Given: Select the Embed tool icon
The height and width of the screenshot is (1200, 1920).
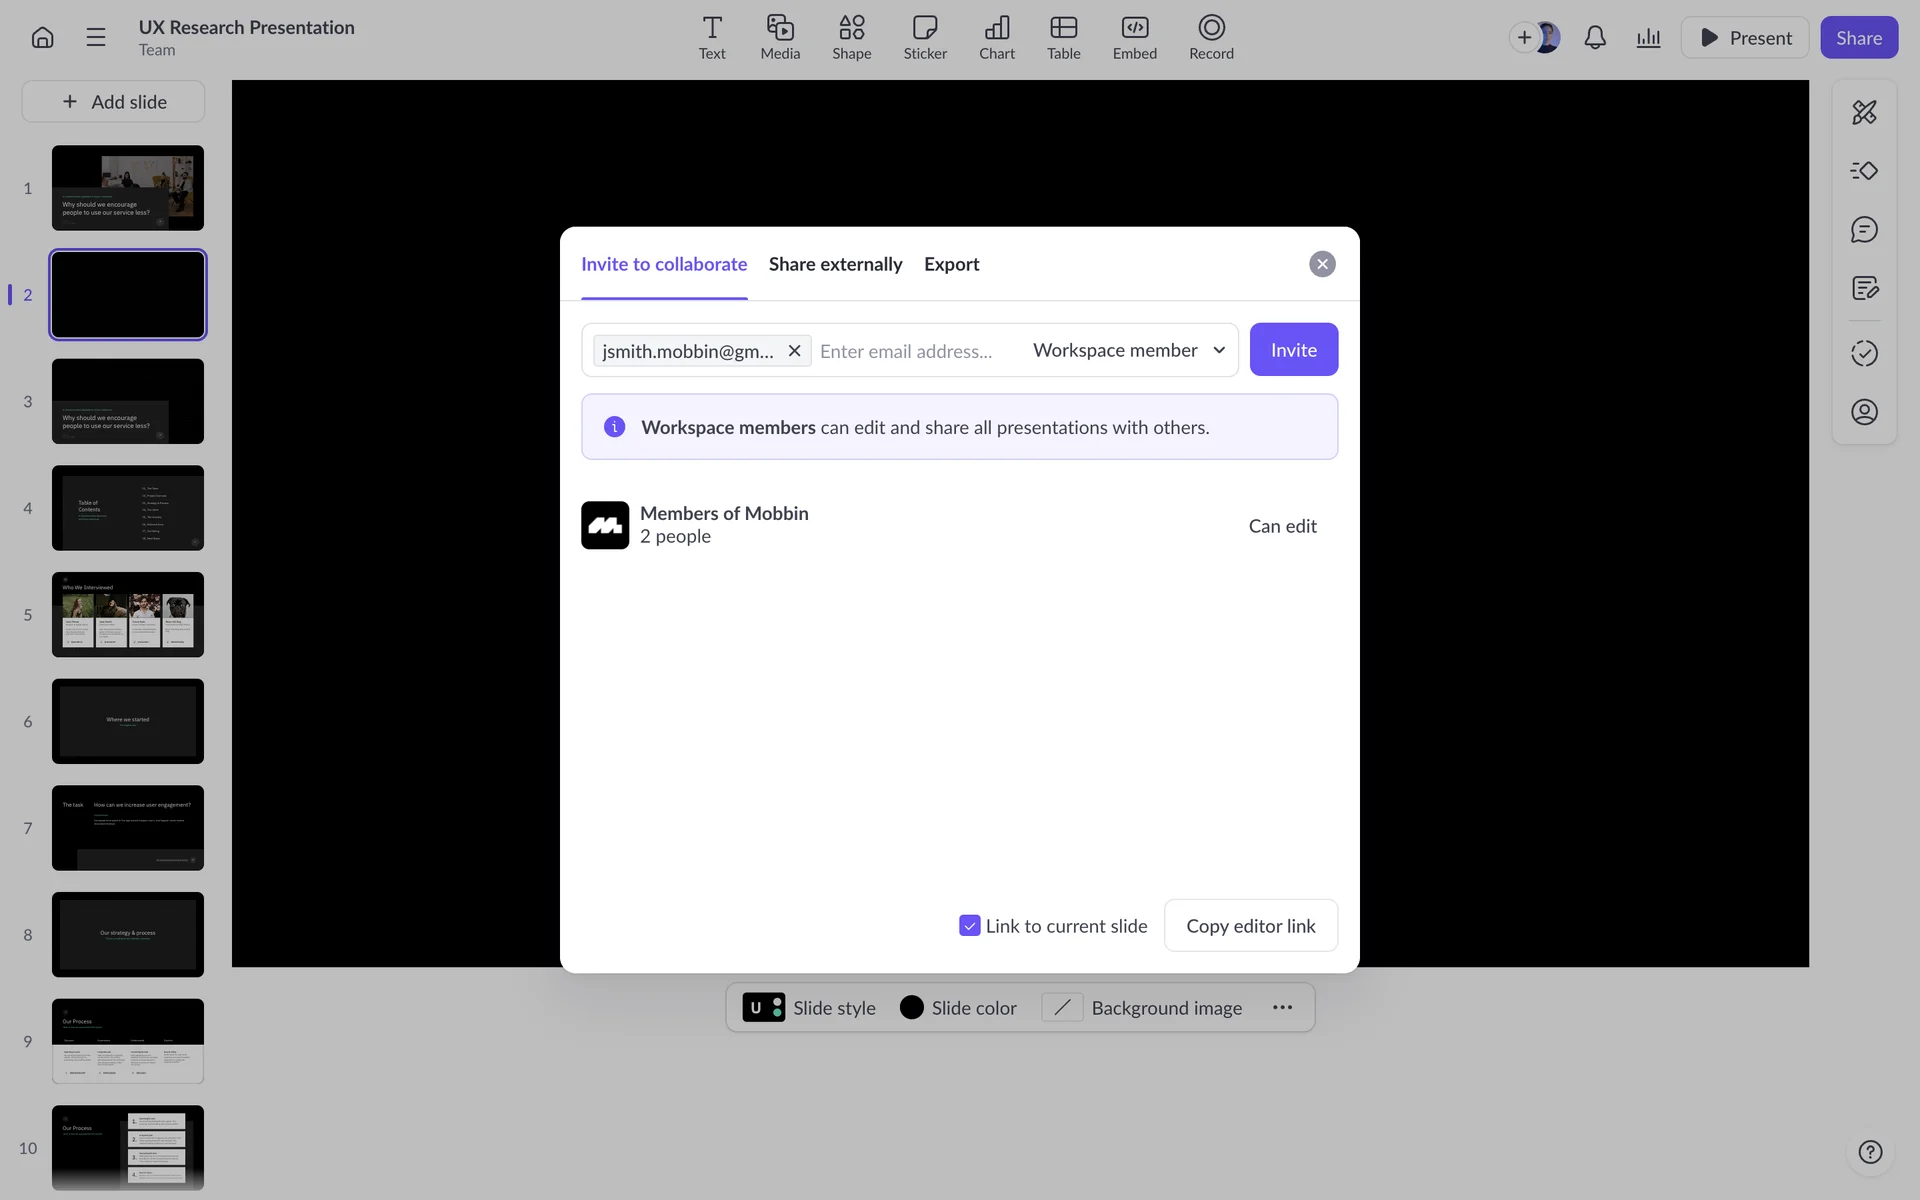Looking at the screenshot, I should pos(1134,37).
